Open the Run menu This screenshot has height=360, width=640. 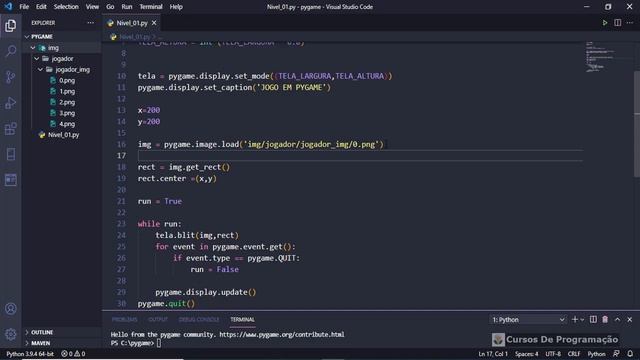click(127, 7)
